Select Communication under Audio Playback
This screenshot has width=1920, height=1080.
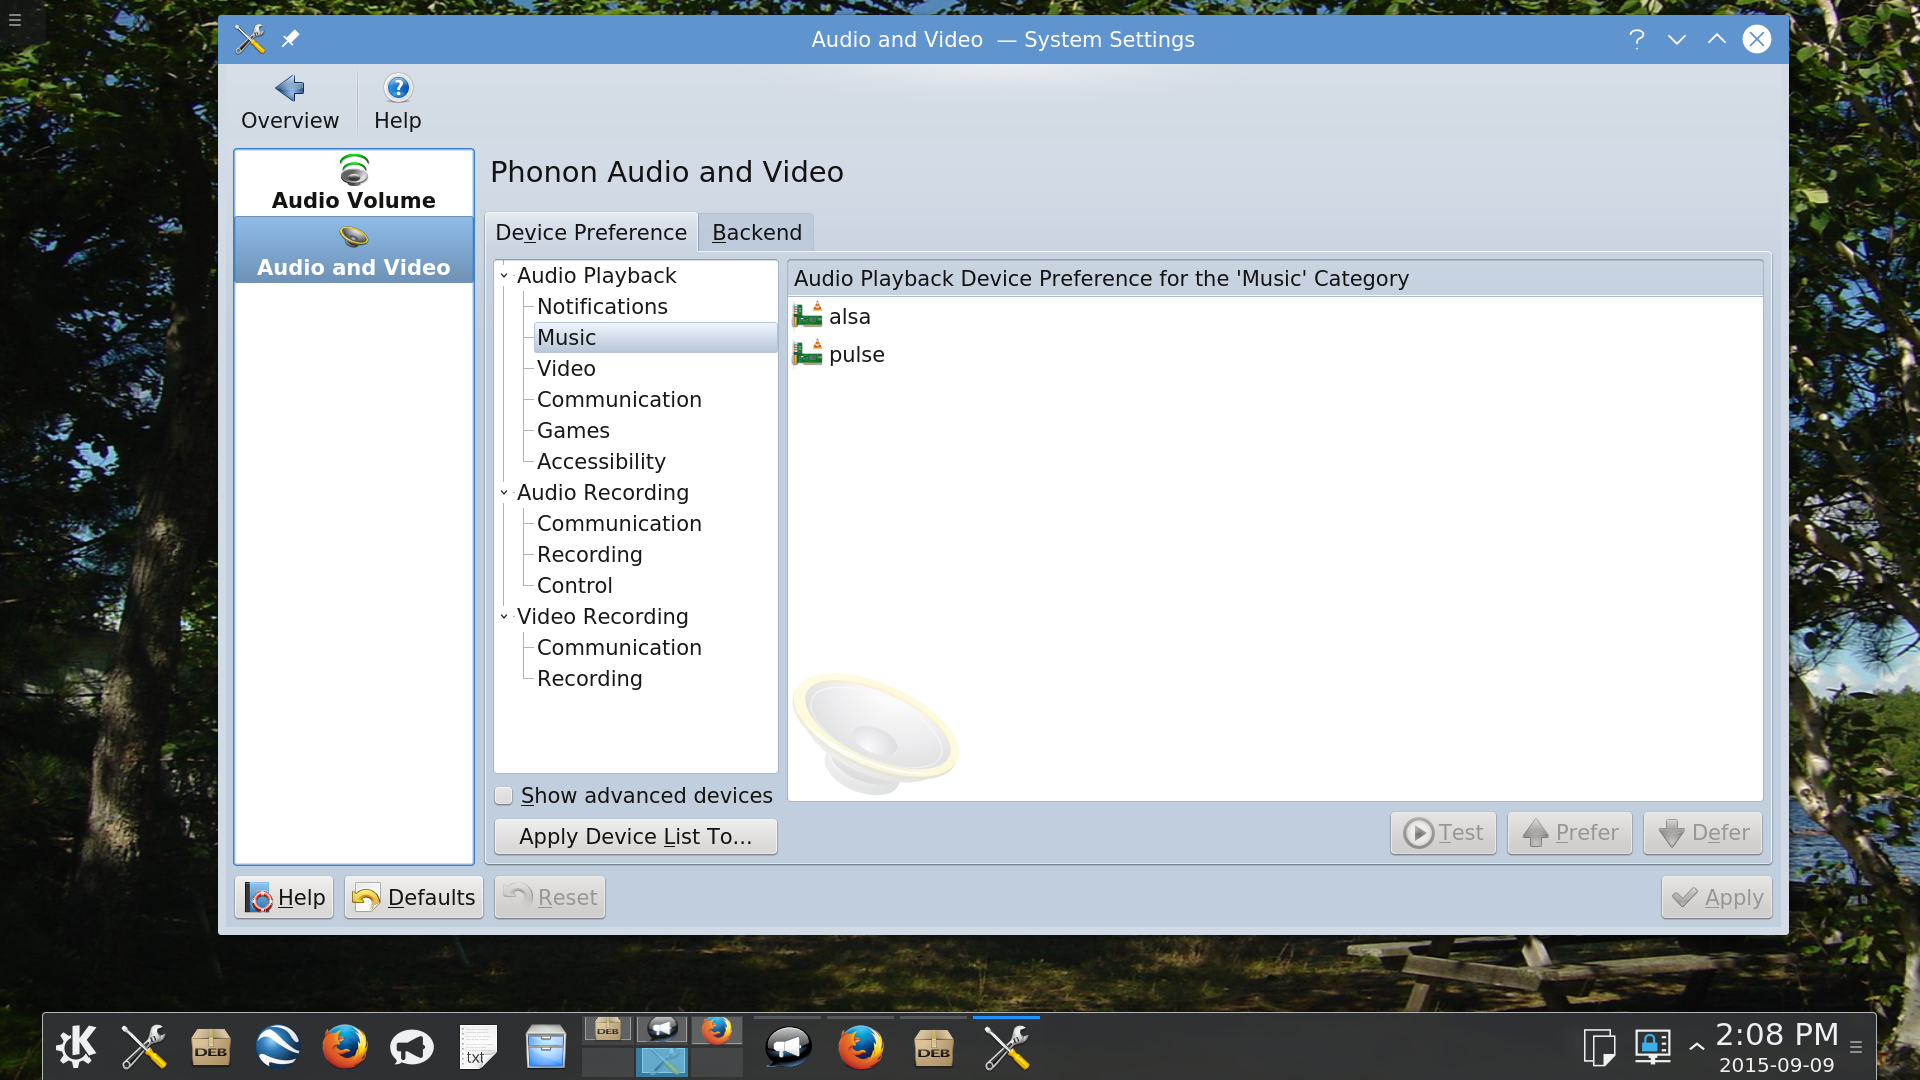tap(619, 399)
